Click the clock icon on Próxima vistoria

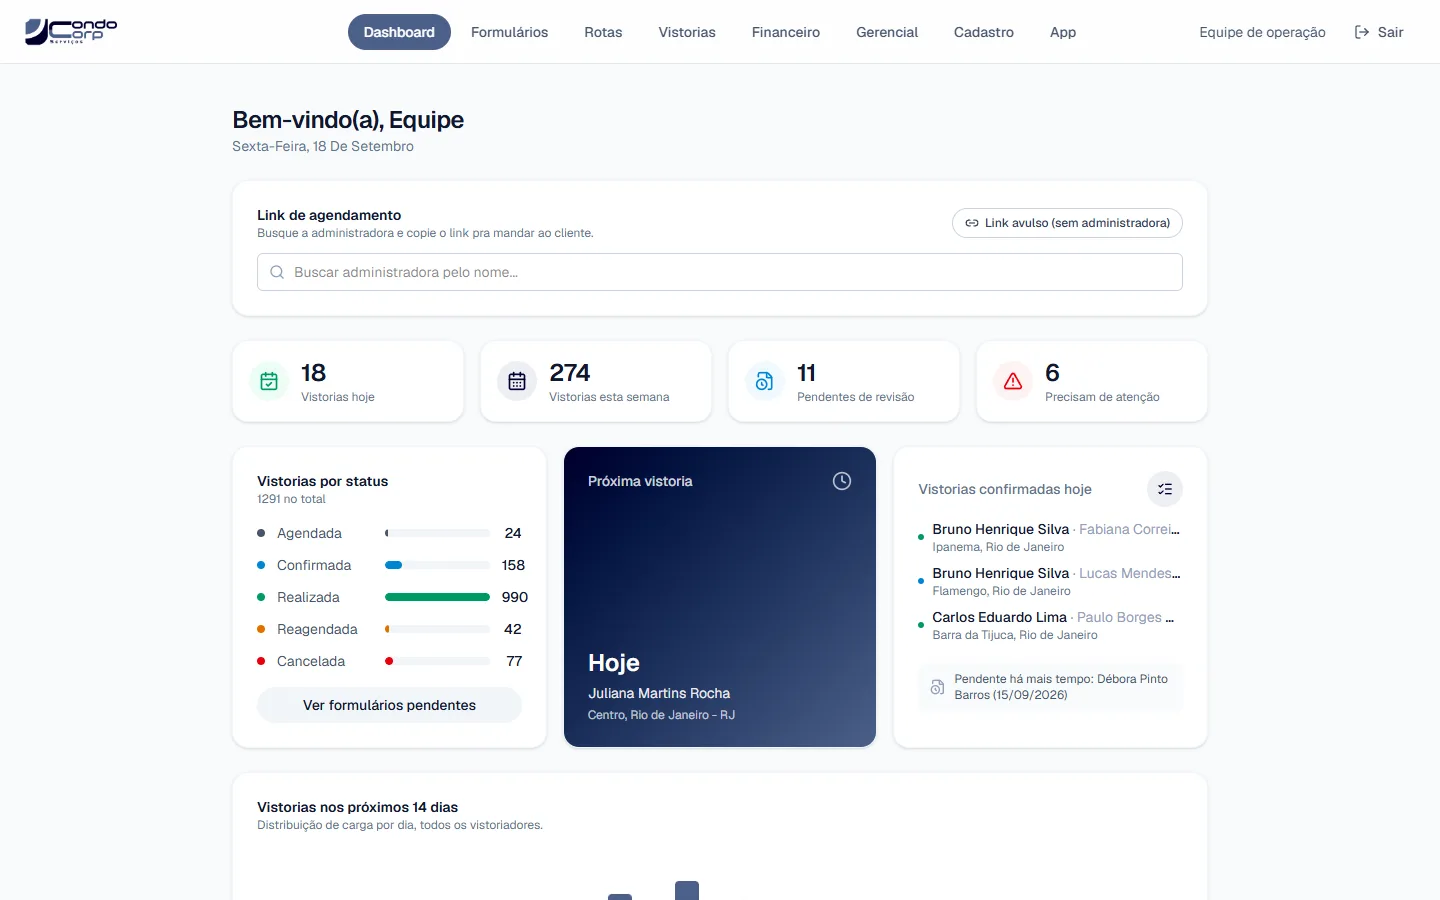[842, 481]
